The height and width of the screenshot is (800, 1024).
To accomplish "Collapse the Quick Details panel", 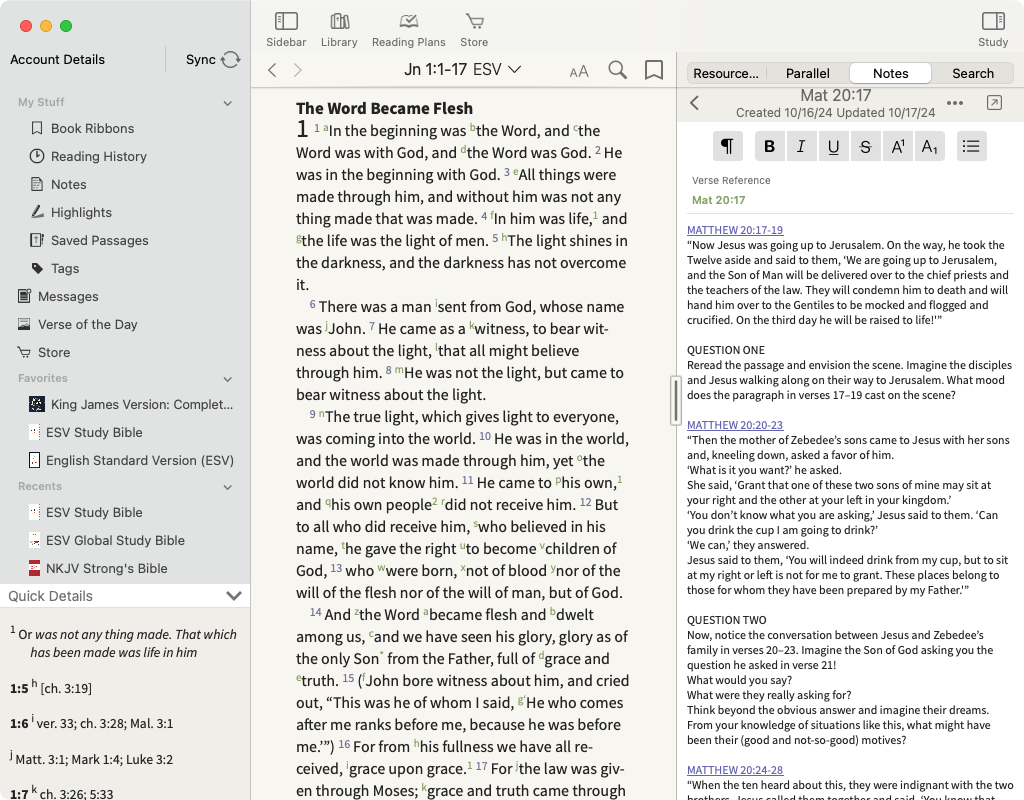I will coord(234,596).
